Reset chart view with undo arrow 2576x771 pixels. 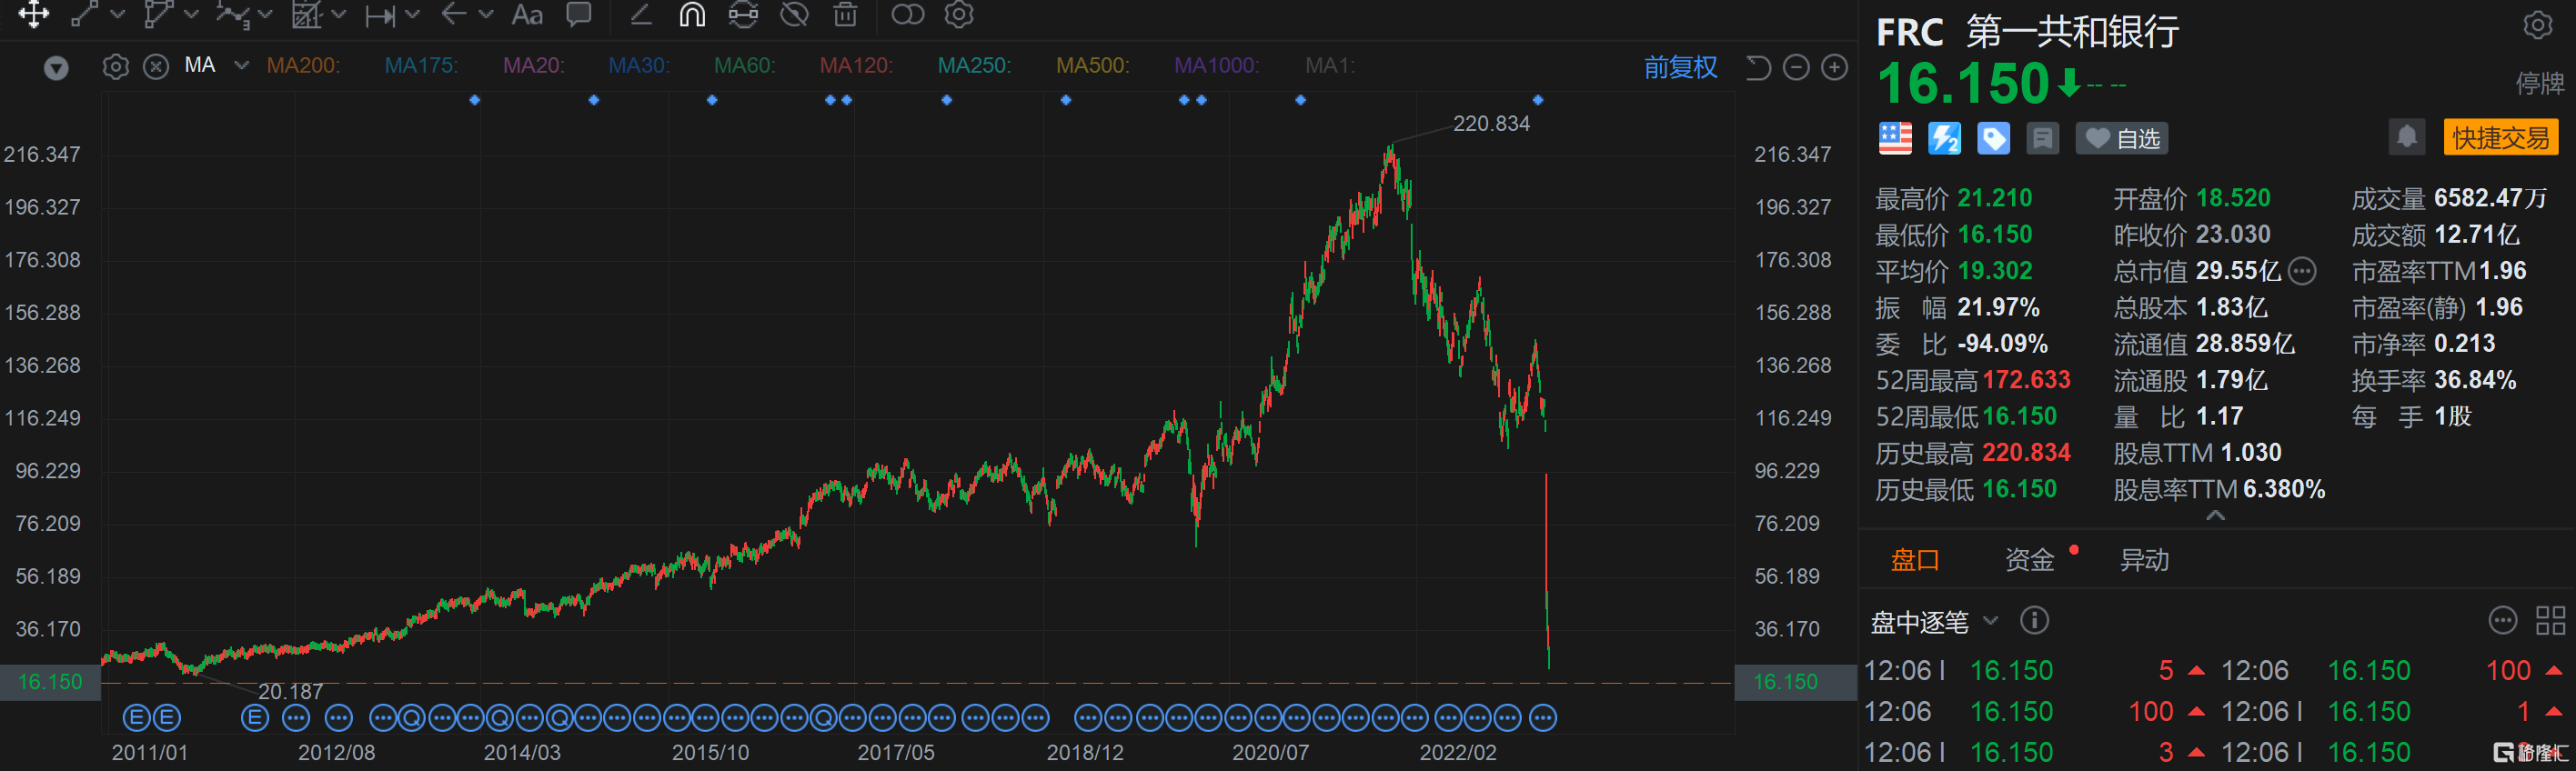(1758, 67)
